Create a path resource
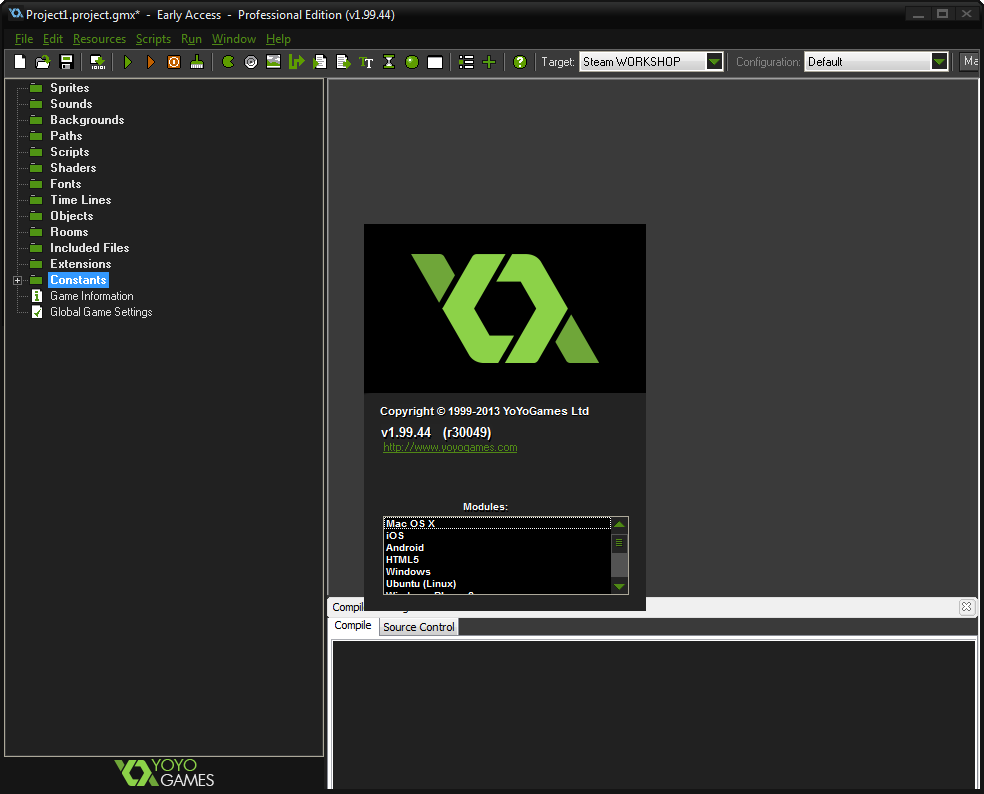The image size is (984, 794). click(296, 62)
